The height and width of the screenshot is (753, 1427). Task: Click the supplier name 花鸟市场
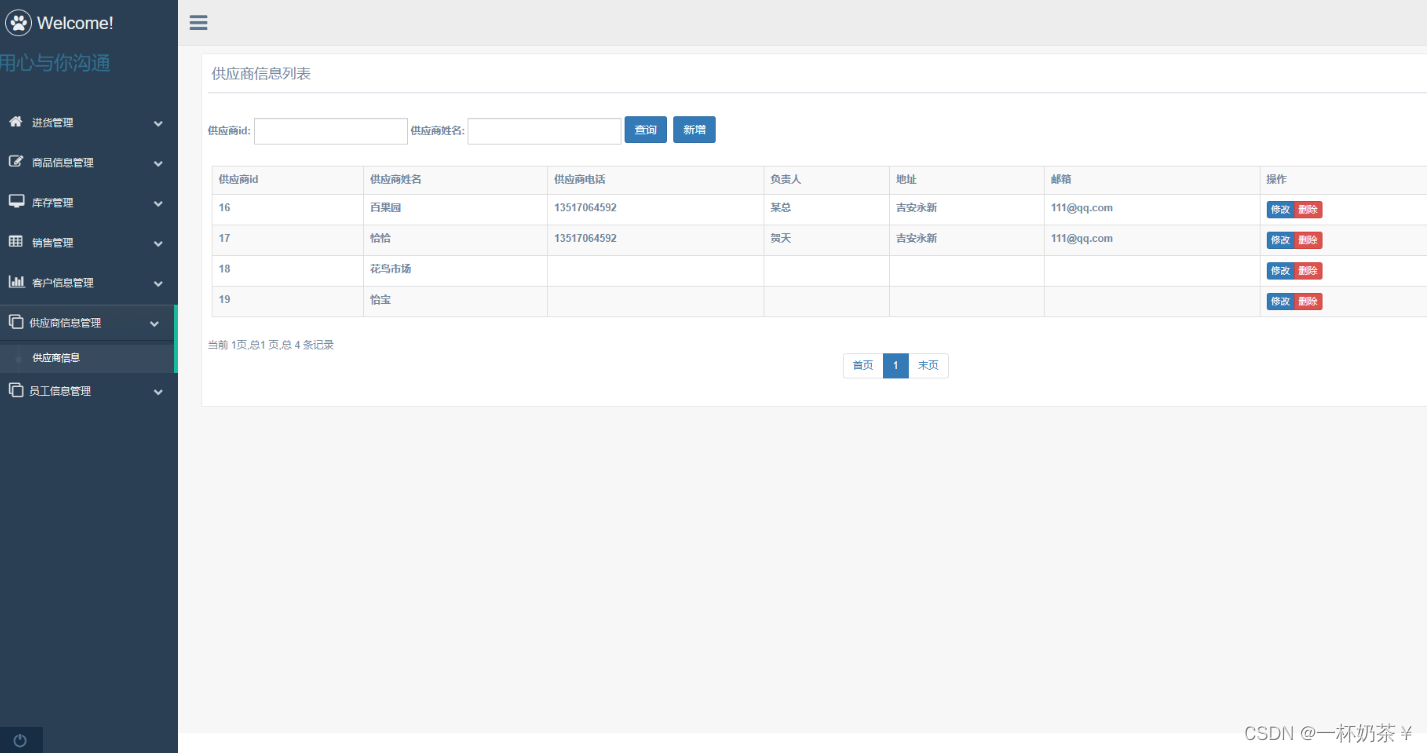pyautogui.click(x=391, y=269)
